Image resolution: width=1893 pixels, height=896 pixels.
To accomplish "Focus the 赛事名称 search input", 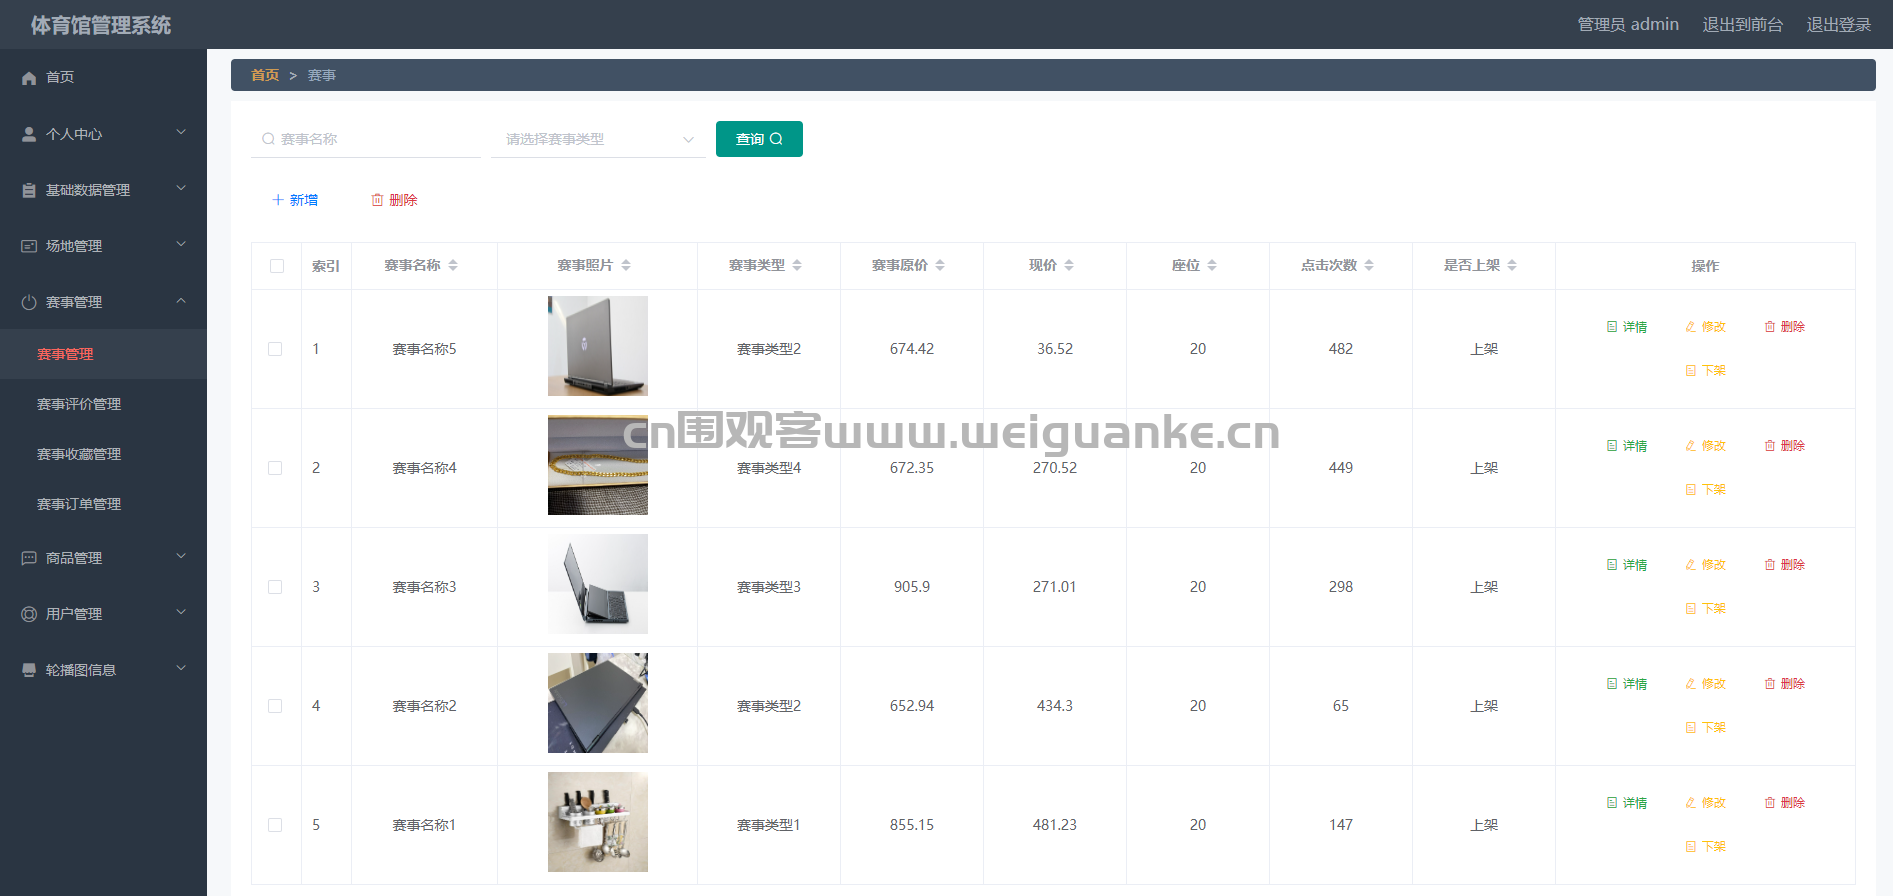I will [x=366, y=139].
